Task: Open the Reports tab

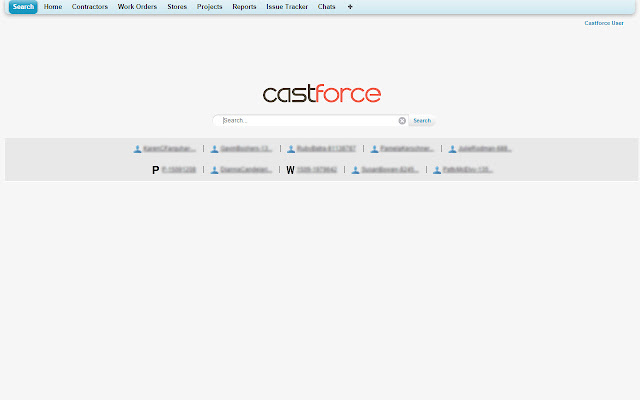Action: [x=244, y=7]
